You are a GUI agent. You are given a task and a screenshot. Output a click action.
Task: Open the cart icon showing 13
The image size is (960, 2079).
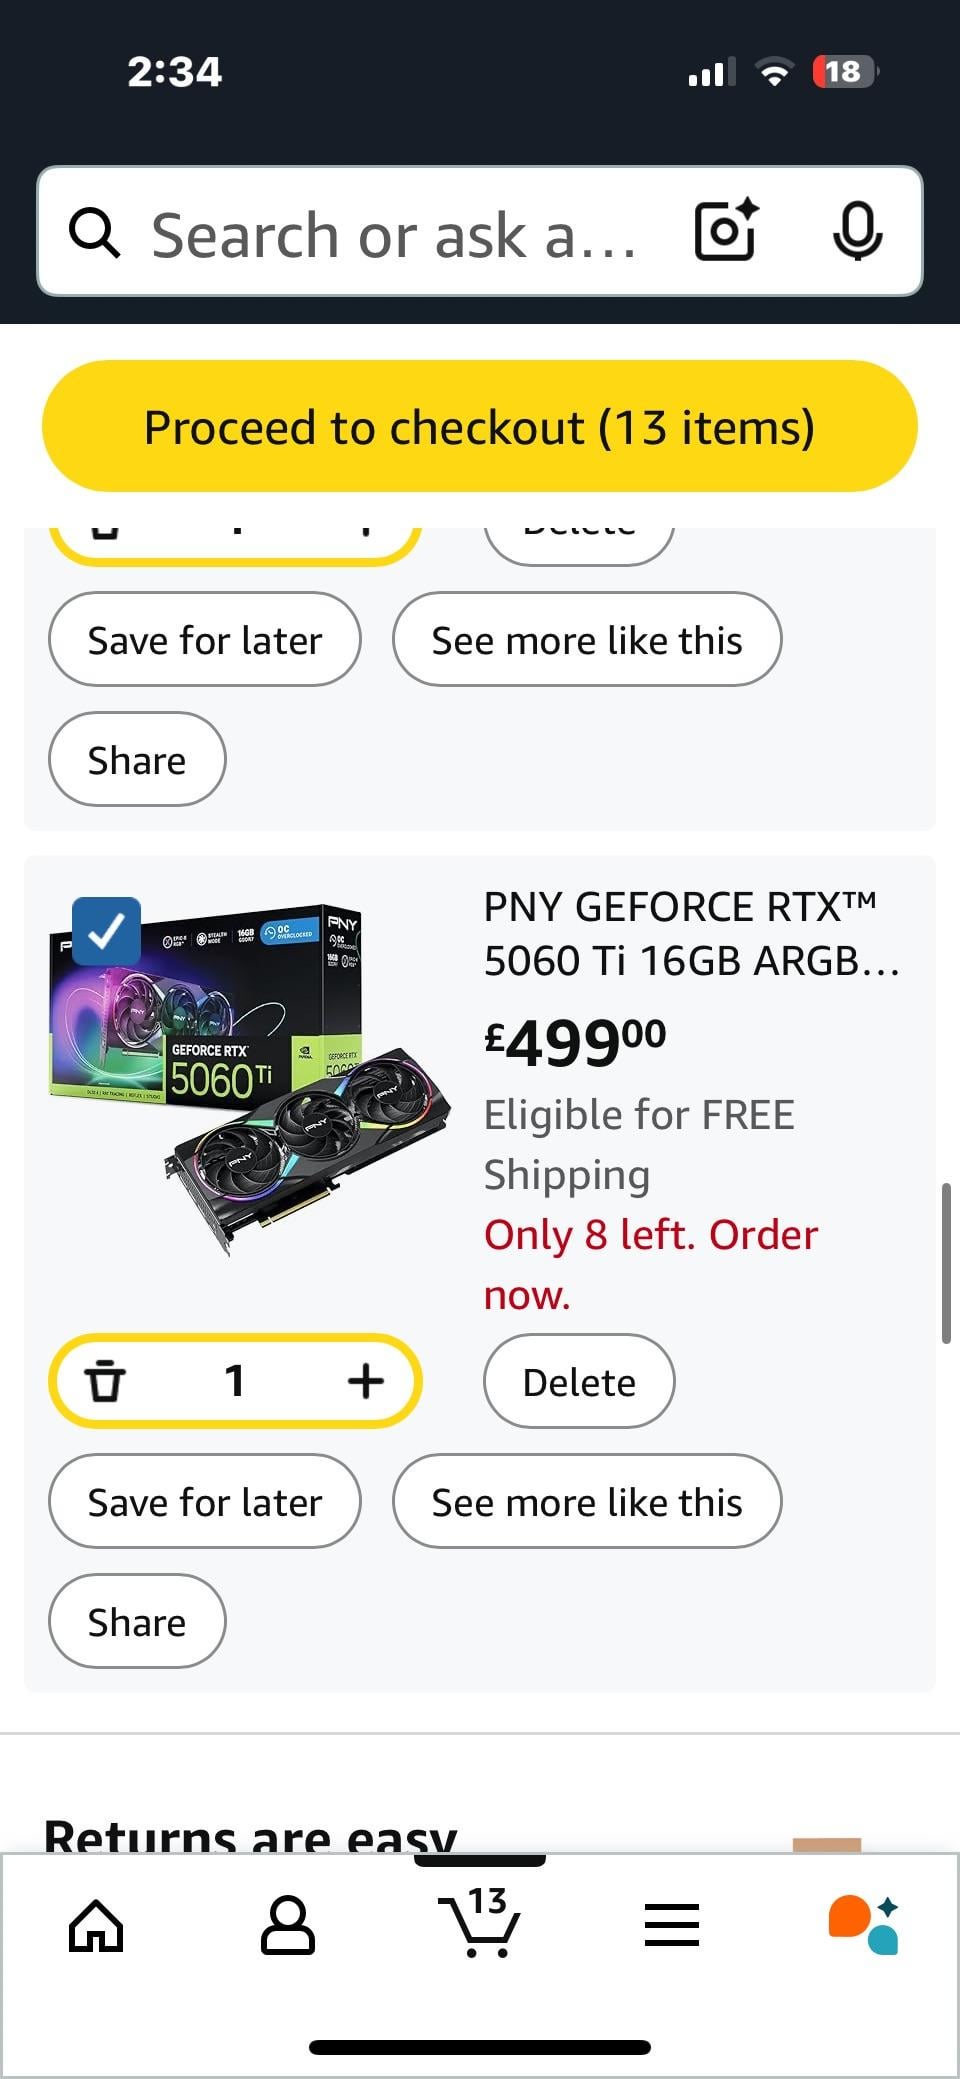click(480, 1922)
